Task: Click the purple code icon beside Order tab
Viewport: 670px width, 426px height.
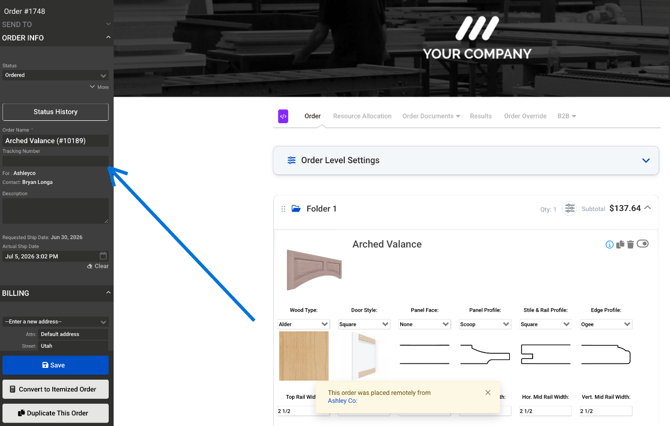Action: (x=283, y=116)
